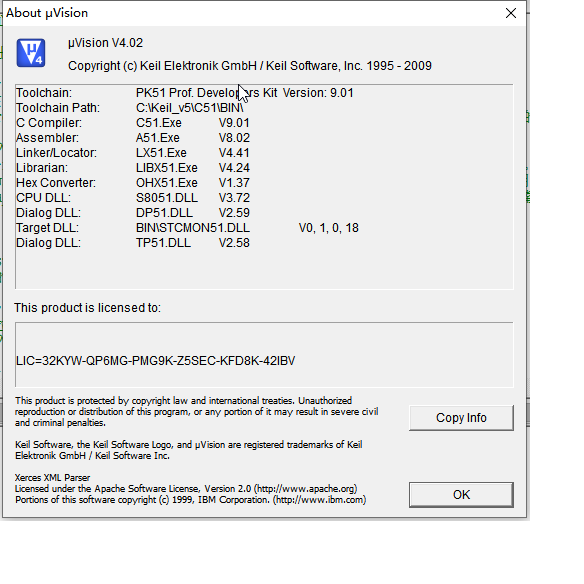Click the 'Linker/Locator:' label
The width and height of the screenshot is (584, 584).
pos(56,153)
